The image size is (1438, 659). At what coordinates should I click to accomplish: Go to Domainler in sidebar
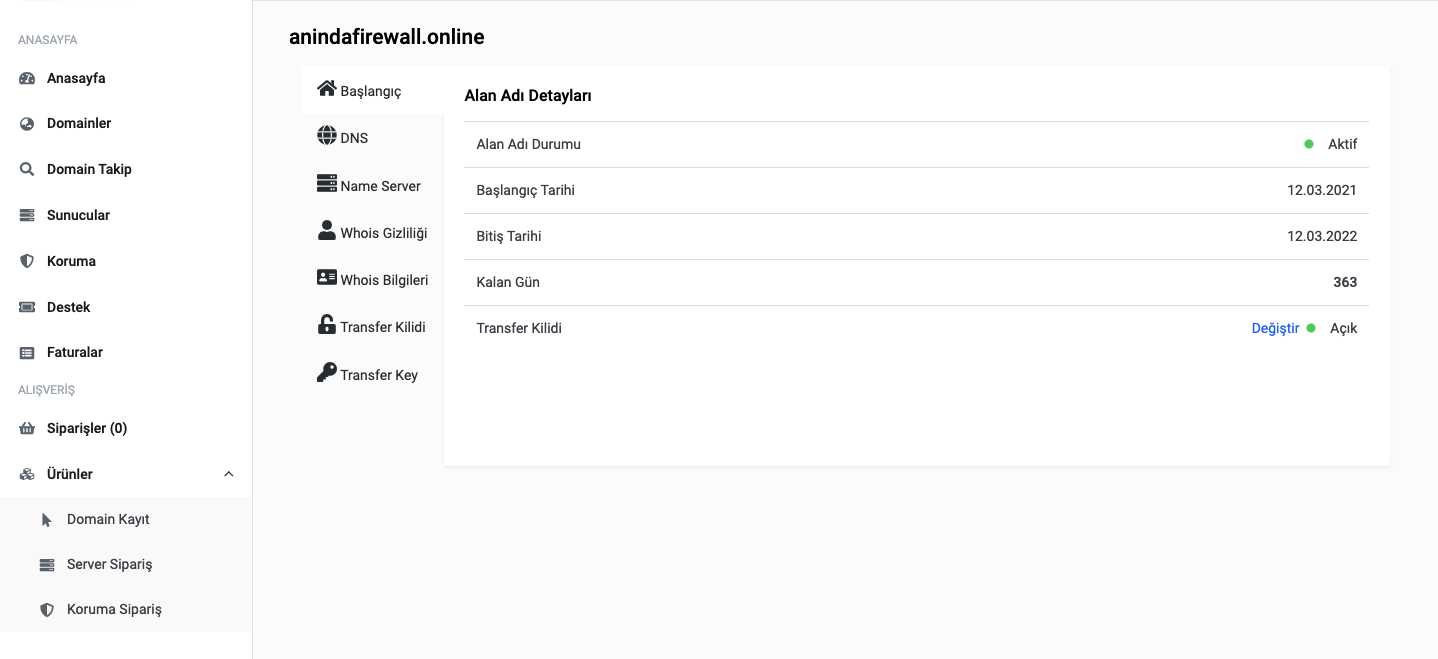point(79,124)
